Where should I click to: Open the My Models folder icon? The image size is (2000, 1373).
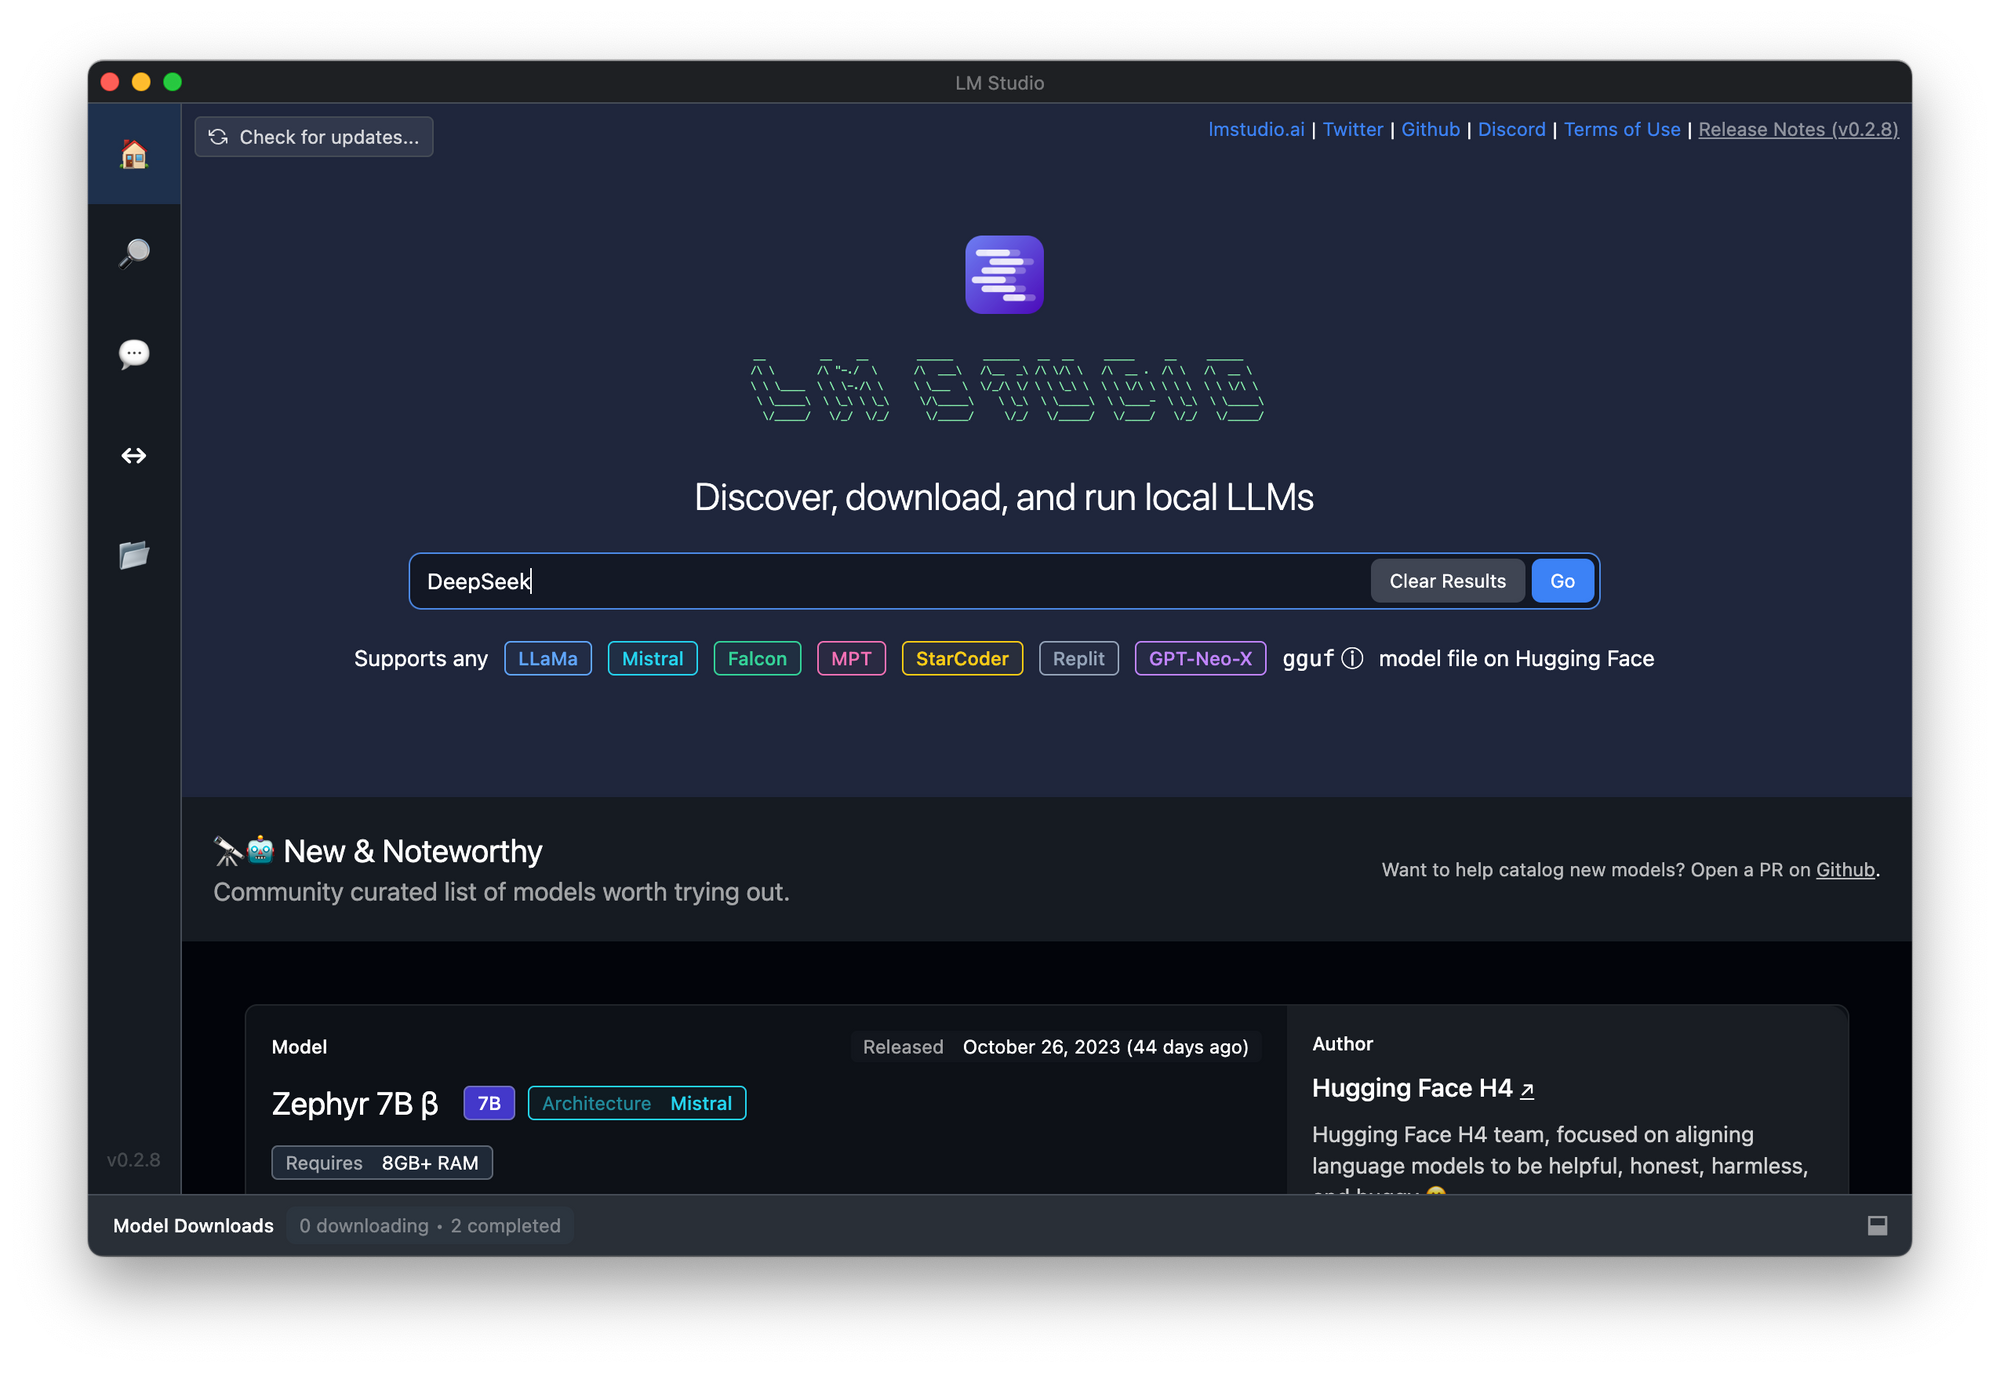tap(134, 555)
